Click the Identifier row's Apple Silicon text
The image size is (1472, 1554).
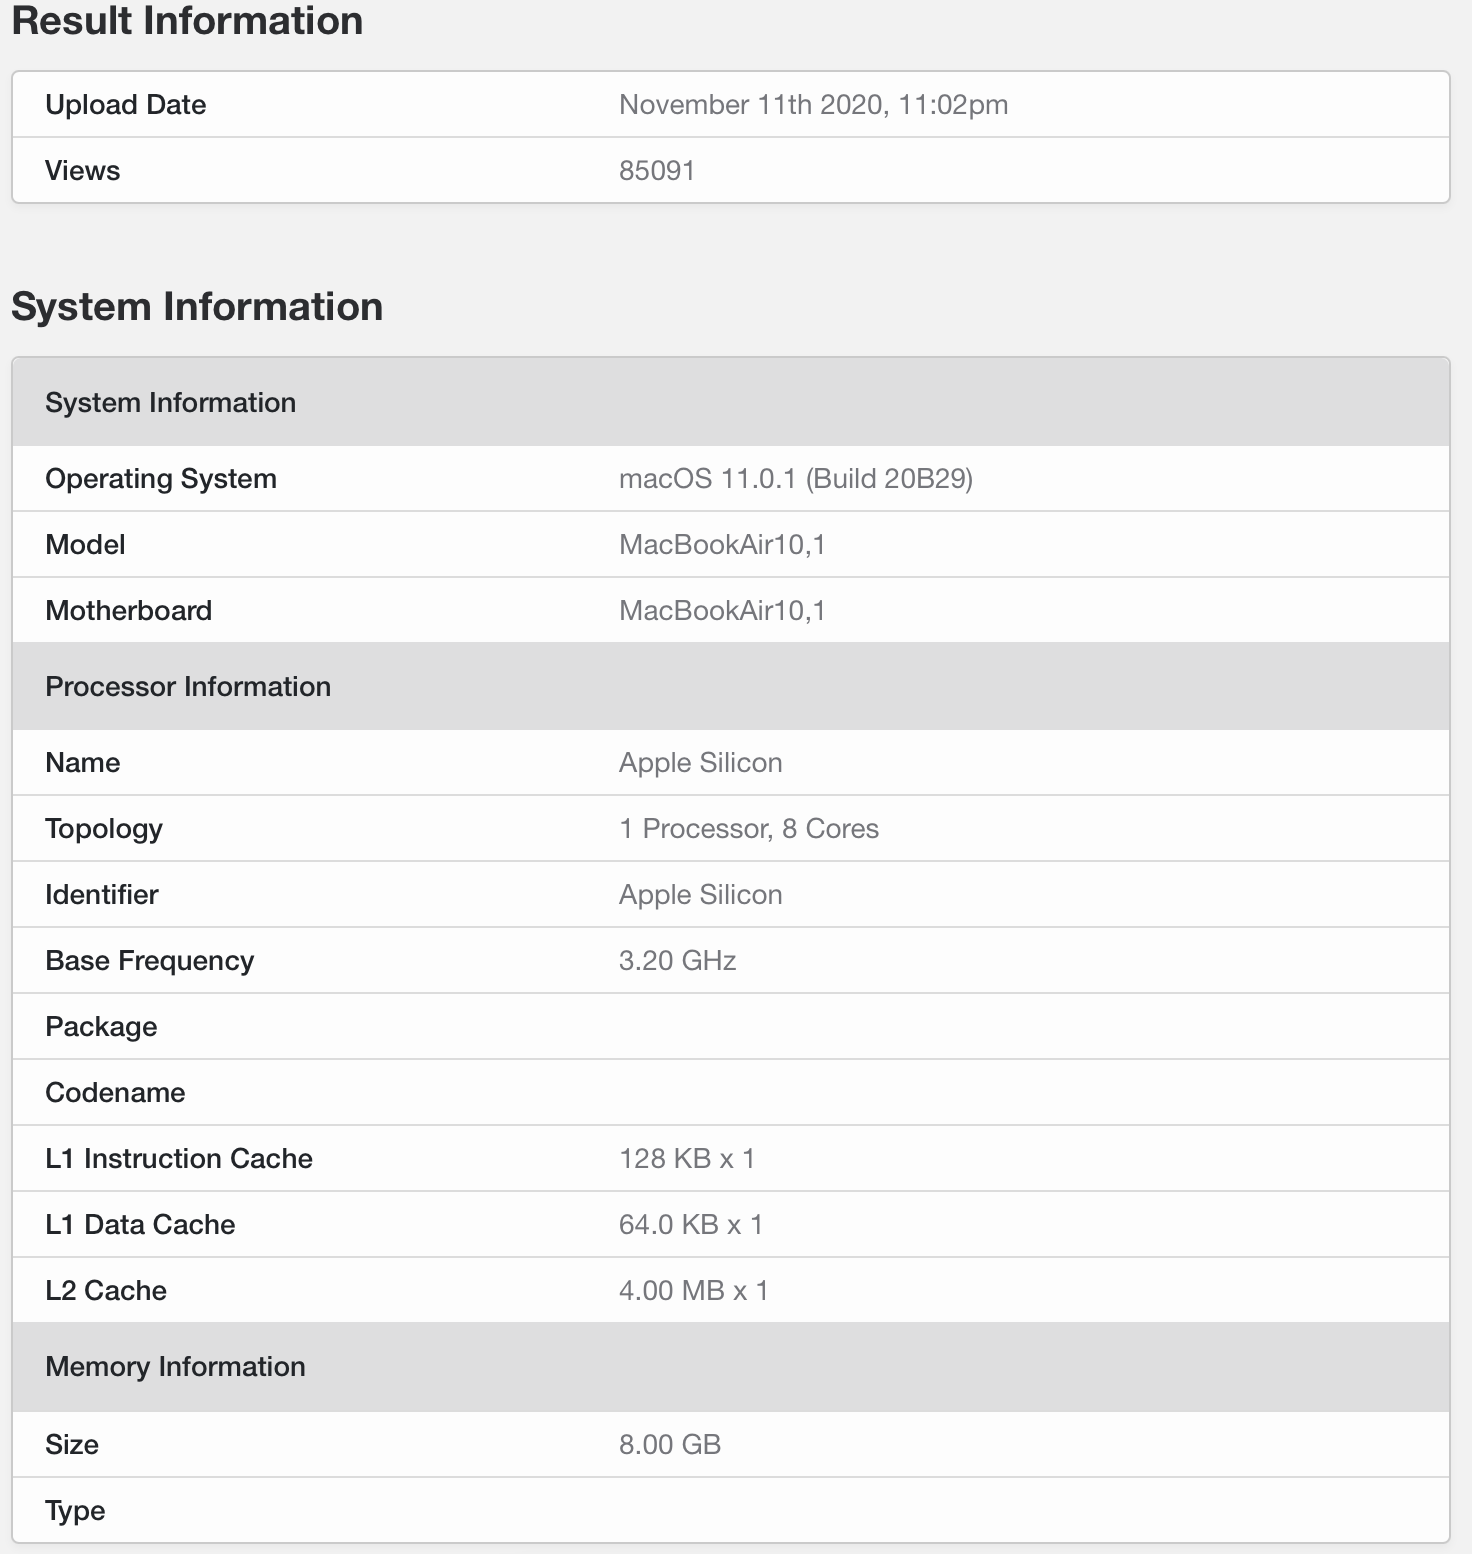700,895
